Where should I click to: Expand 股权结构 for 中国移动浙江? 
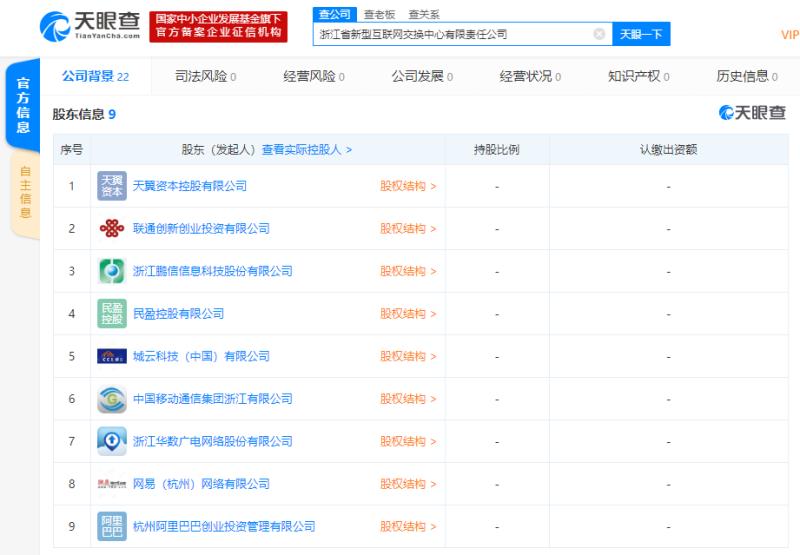408,398
